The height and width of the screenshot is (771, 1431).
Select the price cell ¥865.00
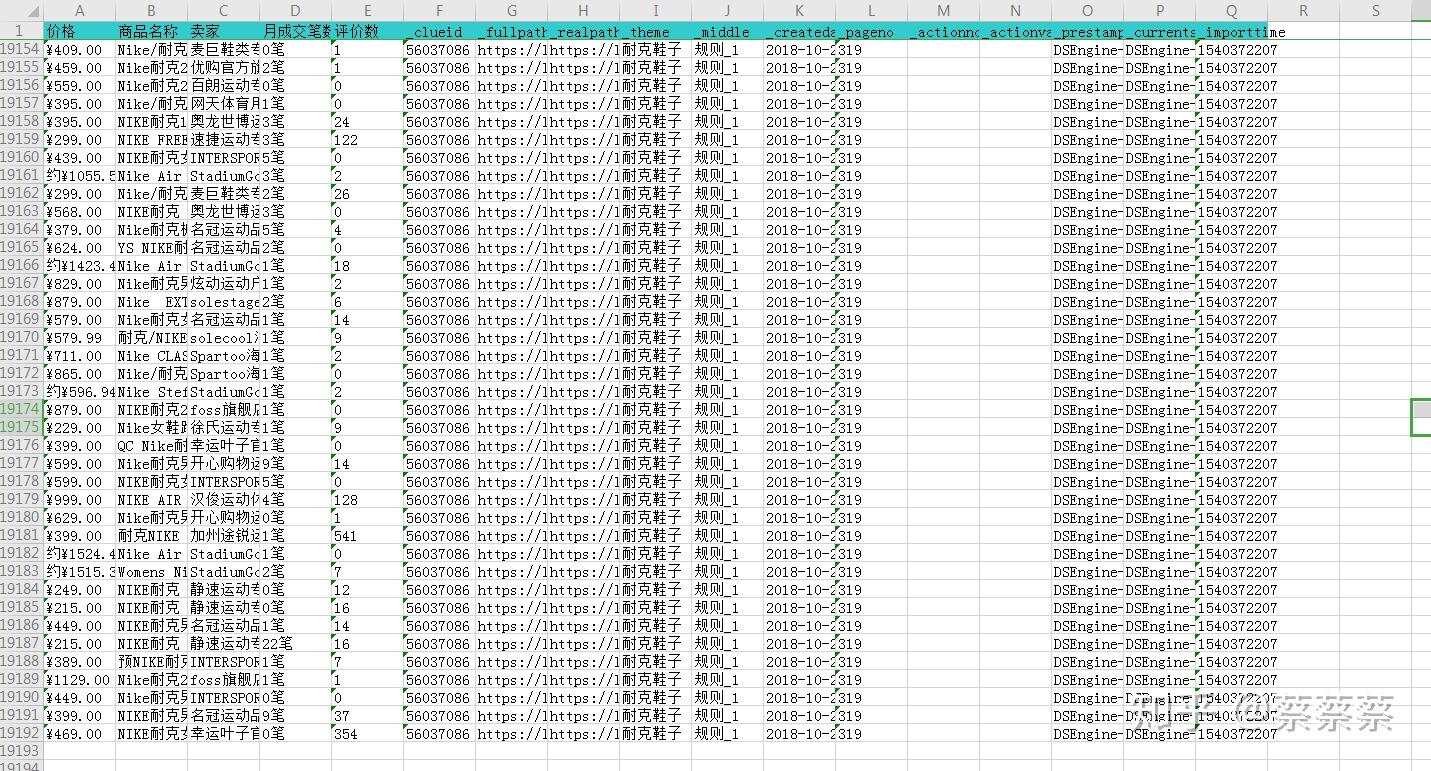point(80,374)
